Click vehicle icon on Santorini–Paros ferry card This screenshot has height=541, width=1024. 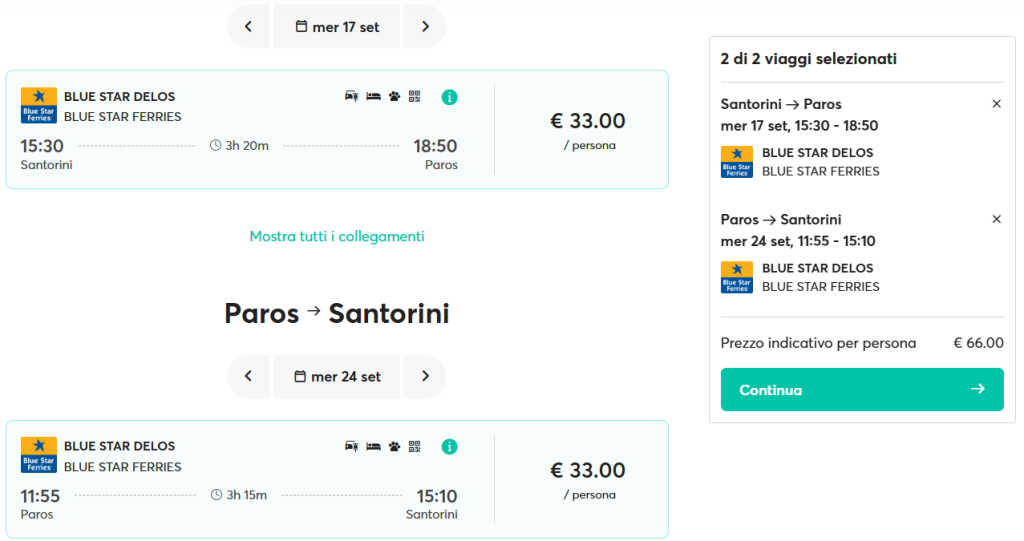click(x=351, y=97)
